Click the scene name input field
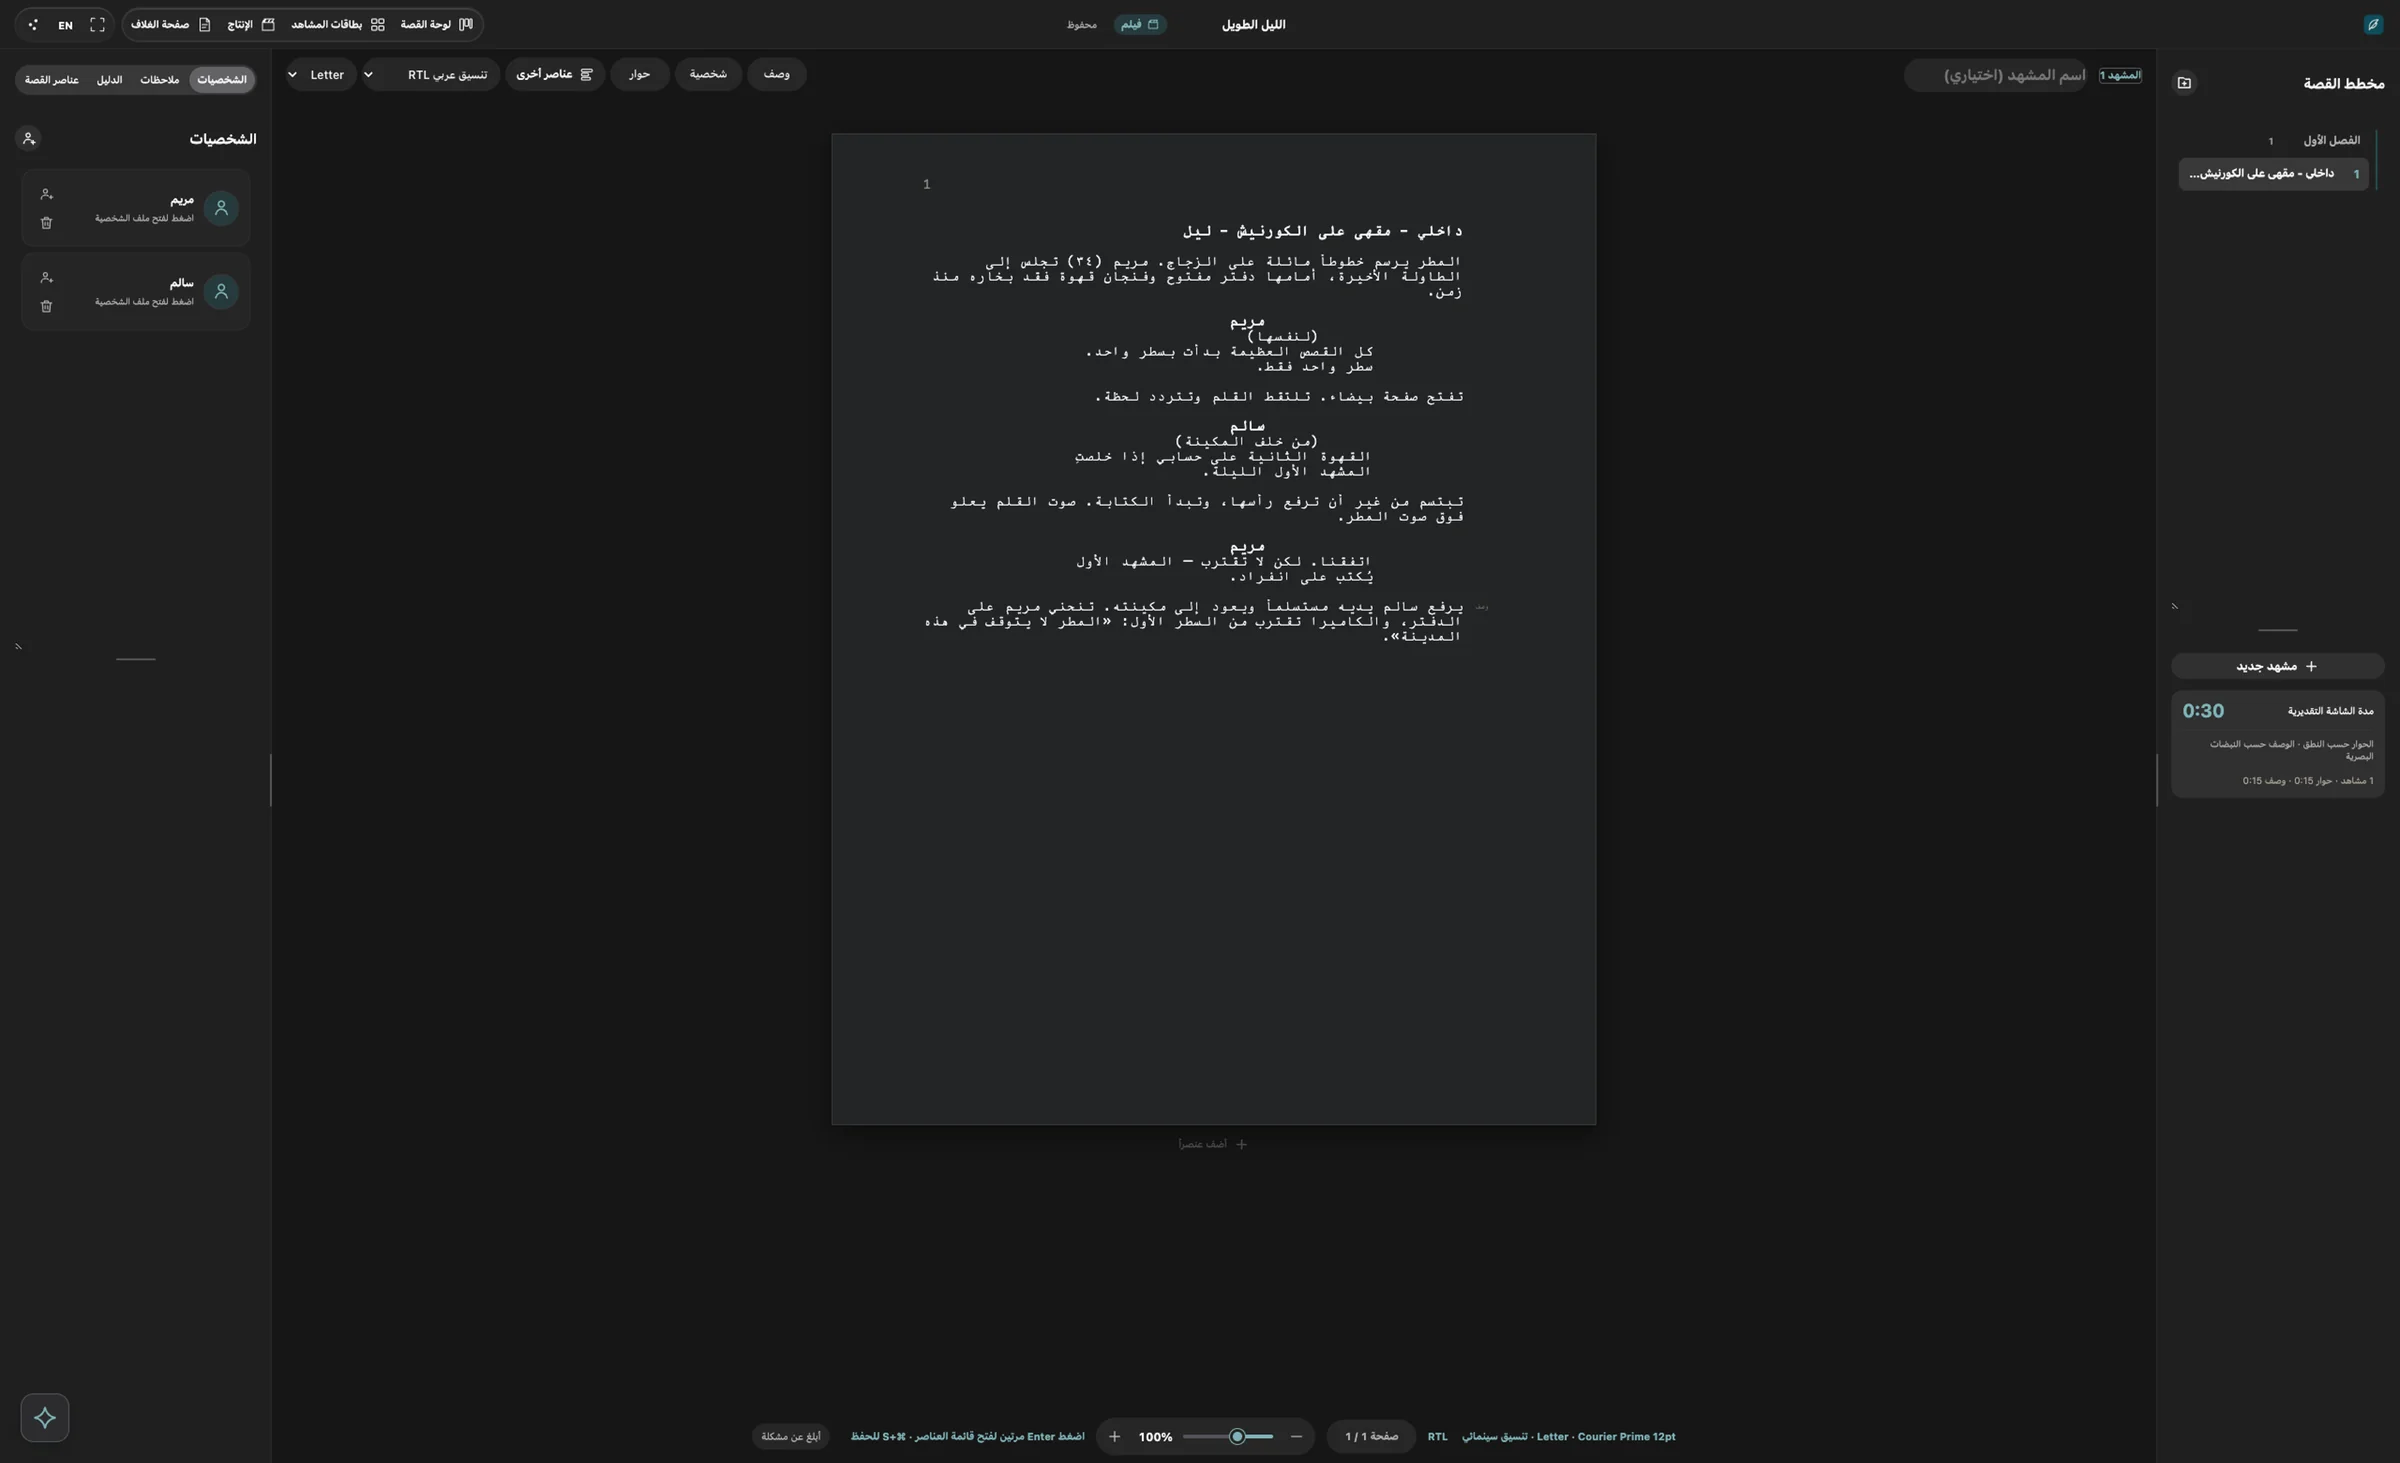The width and height of the screenshot is (2400, 1463). [1995, 75]
